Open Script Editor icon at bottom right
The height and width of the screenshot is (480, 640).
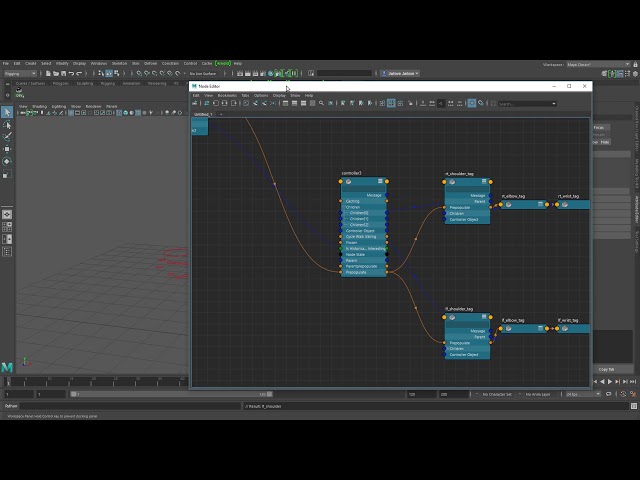coord(633,406)
